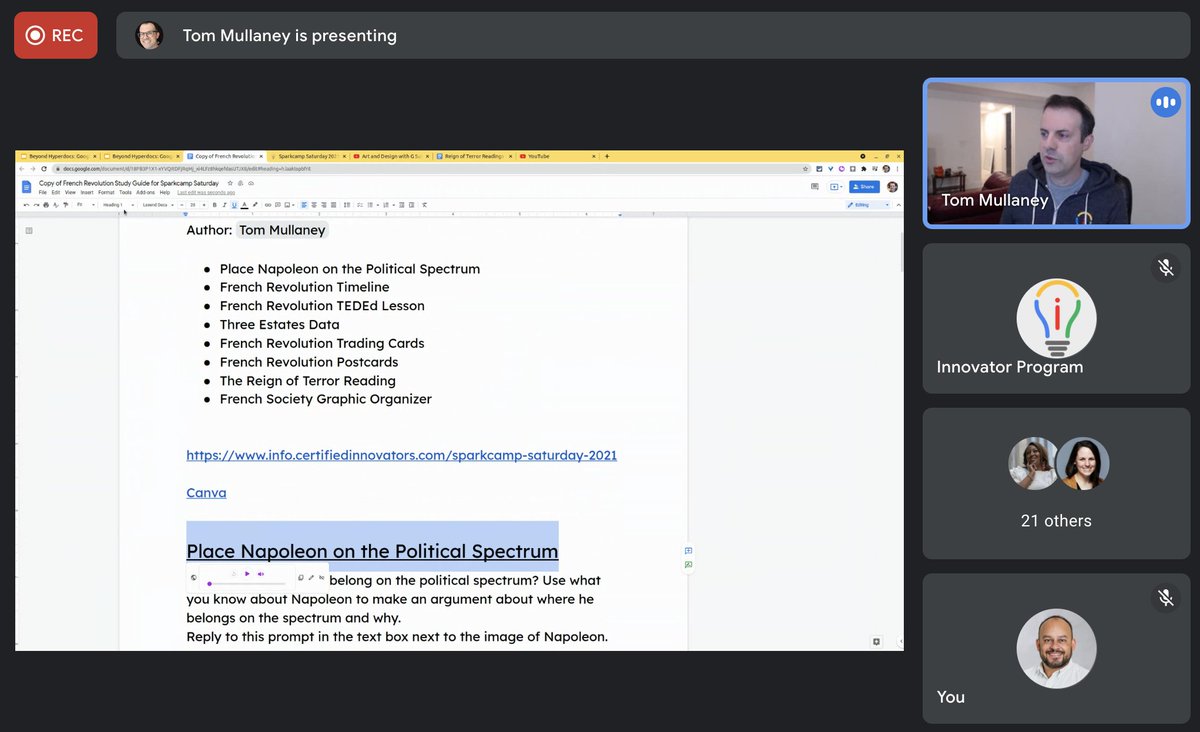1200x732 pixels.
Task: Open the Format menu
Action: 106,193
